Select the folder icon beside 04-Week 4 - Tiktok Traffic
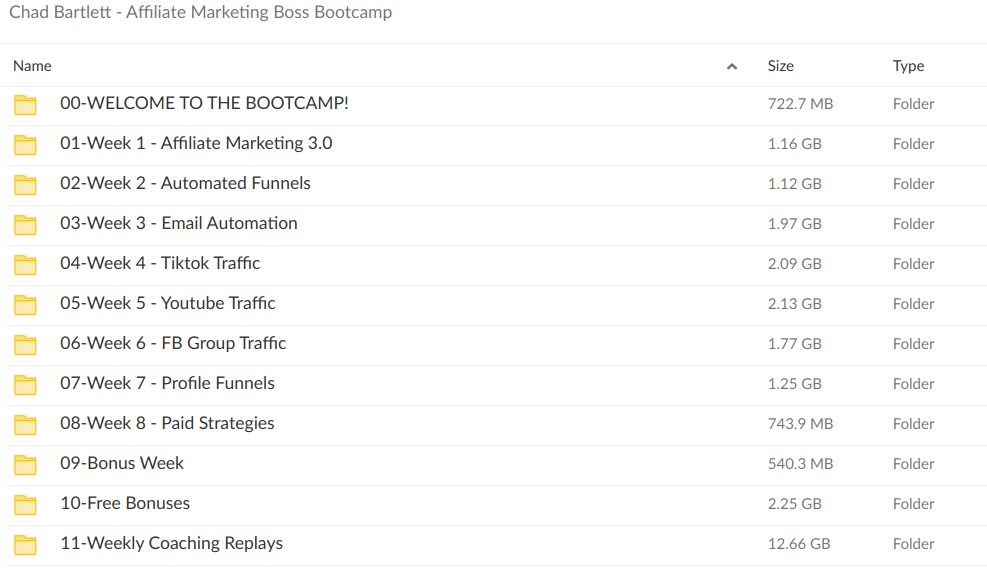 pyautogui.click(x=25, y=264)
